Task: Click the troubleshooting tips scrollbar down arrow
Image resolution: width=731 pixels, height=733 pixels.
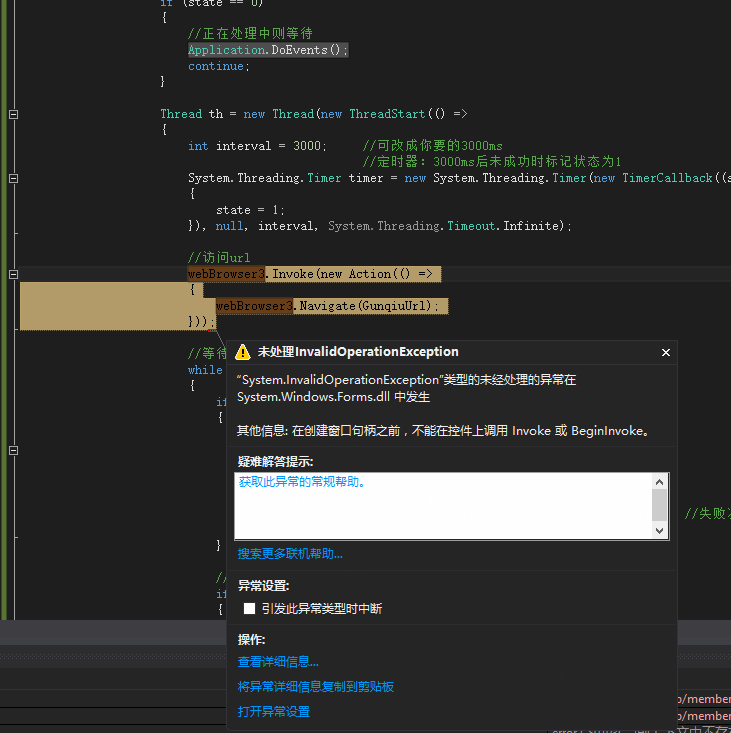Action: pos(659,531)
